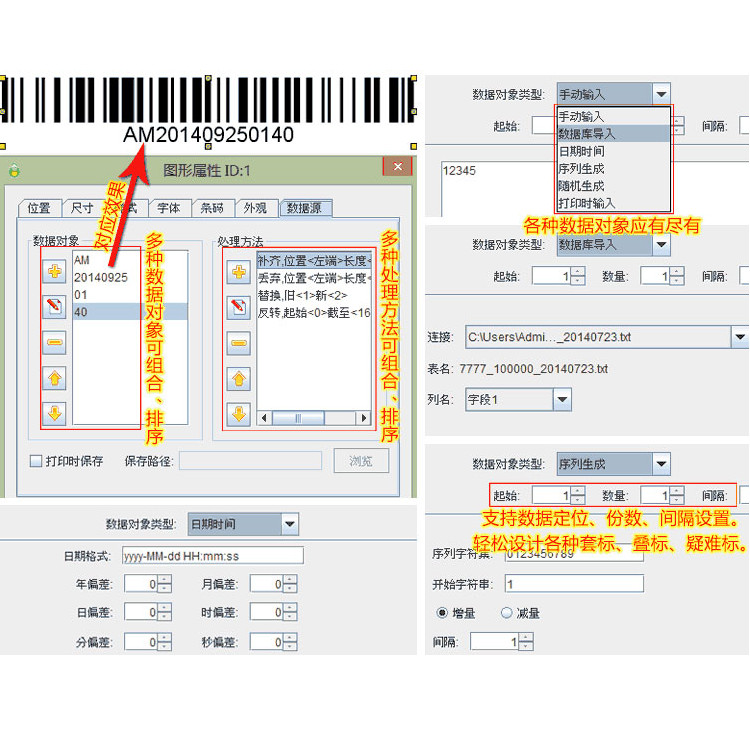Open the 手动输入 data object type dropdown
The width and height of the screenshot is (750, 750).
click(x=661, y=94)
